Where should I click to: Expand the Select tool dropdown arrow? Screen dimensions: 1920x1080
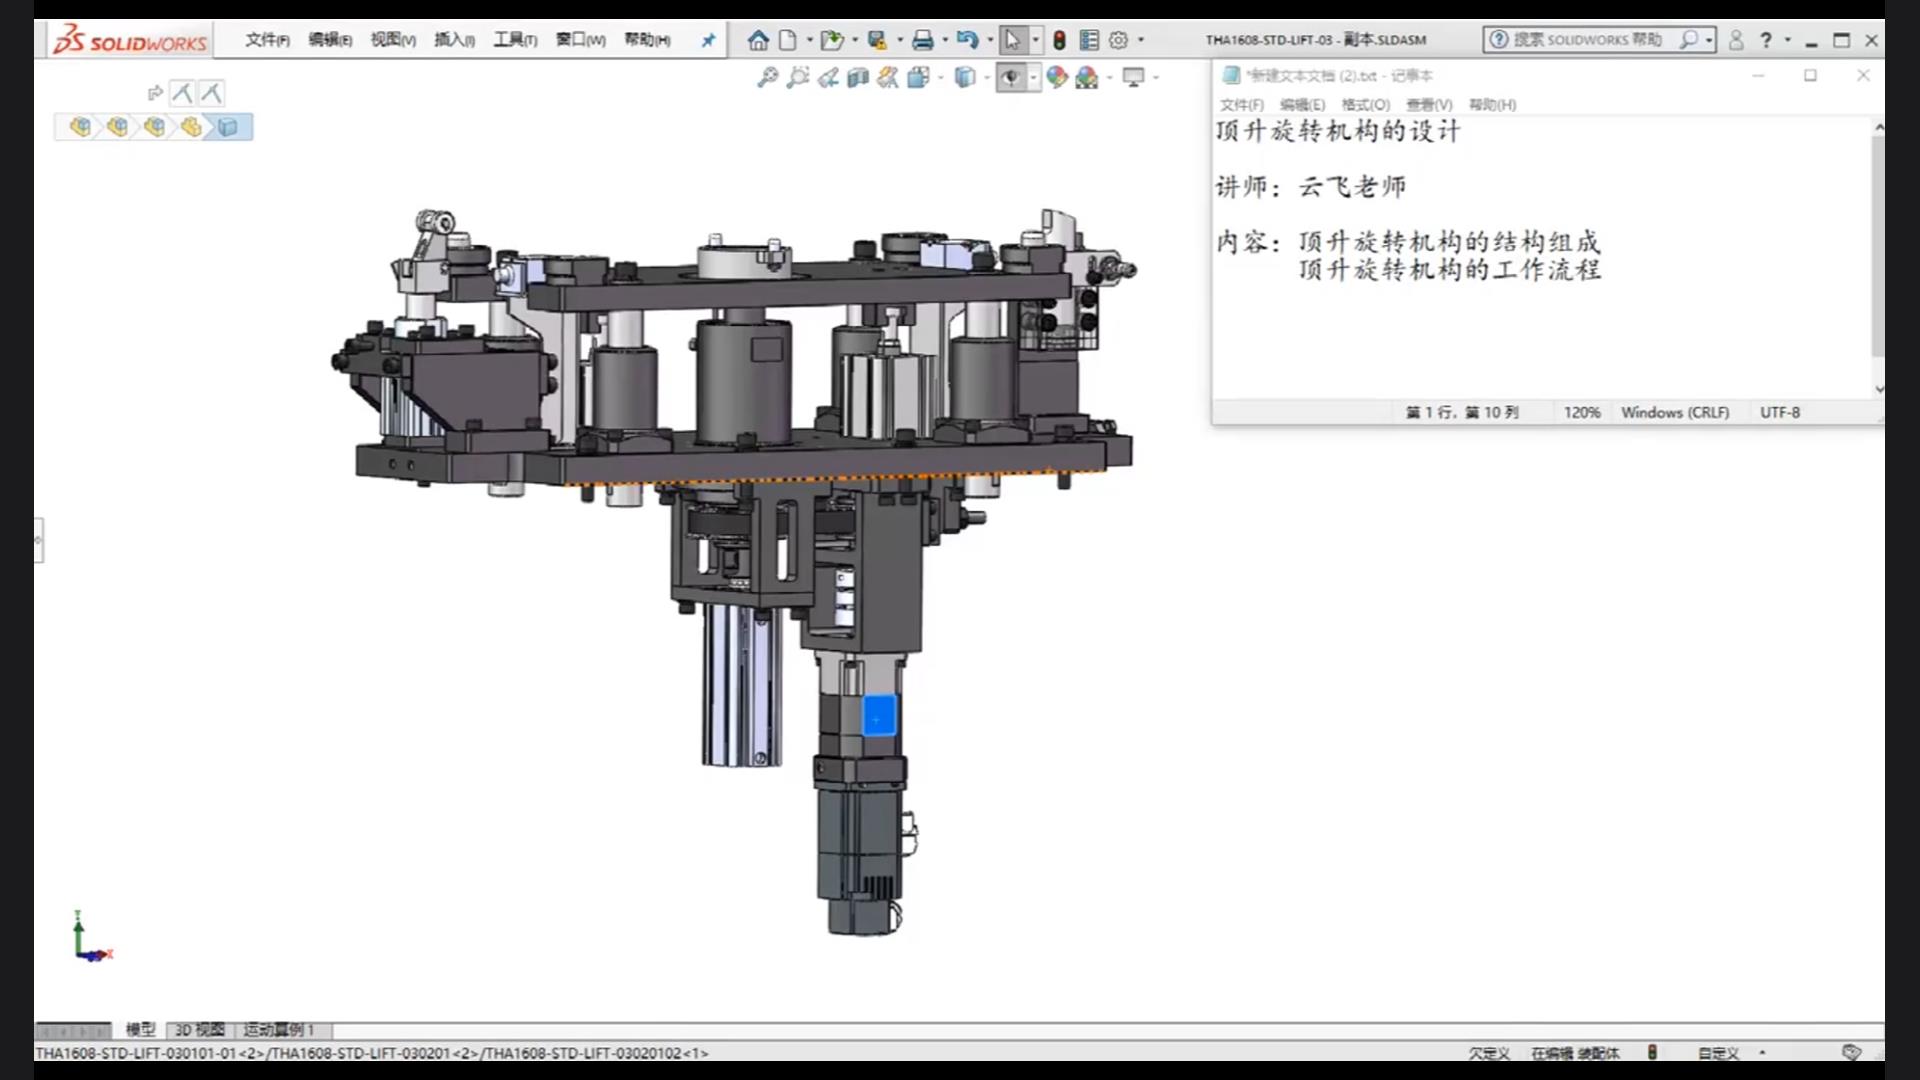pyautogui.click(x=1035, y=40)
